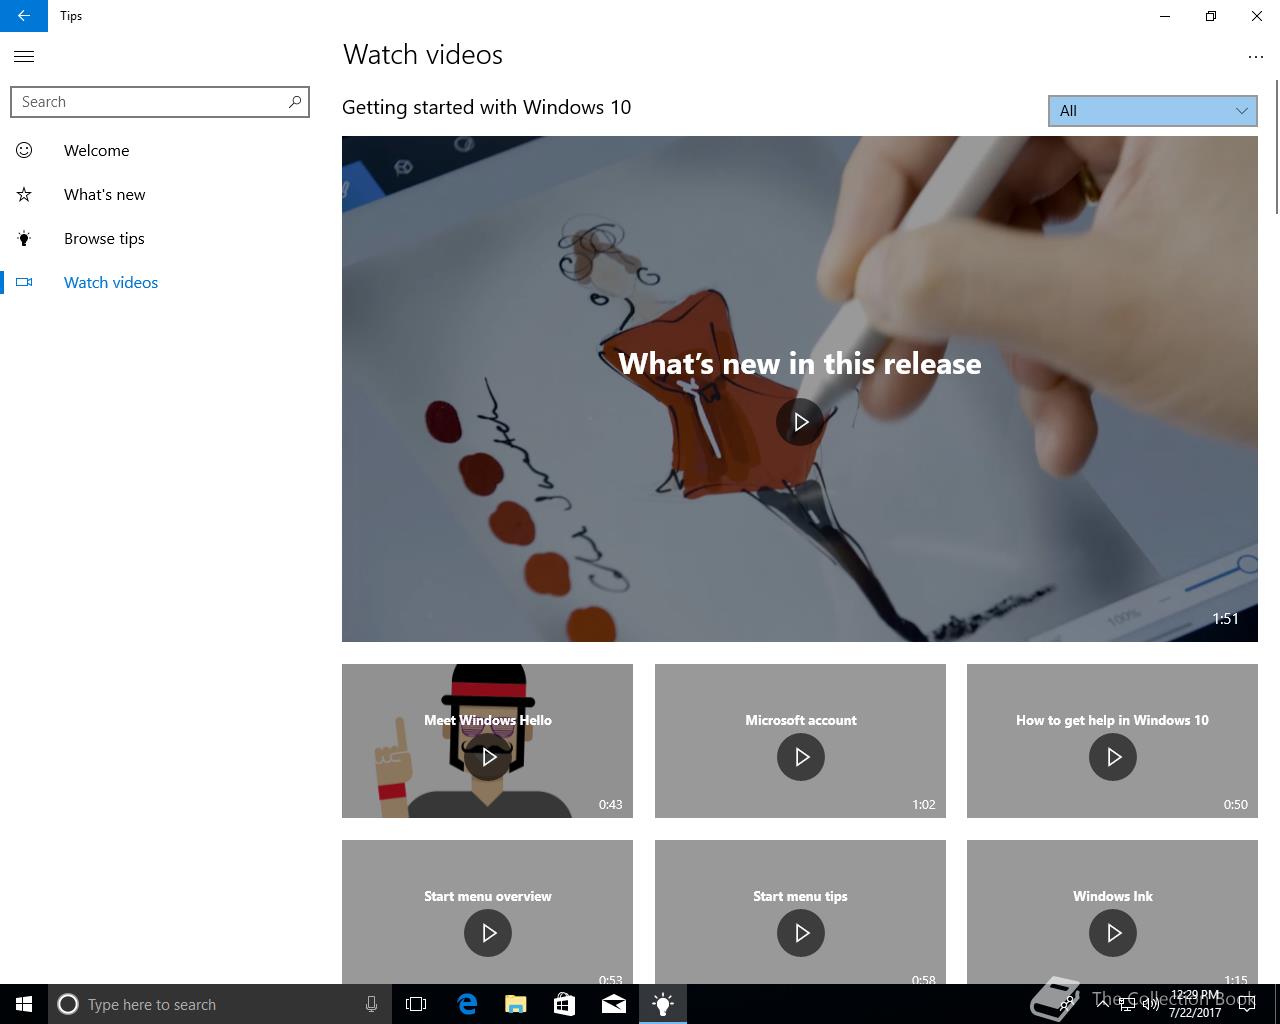Image resolution: width=1280 pixels, height=1024 pixels.
Task: Open File Explorer from taskbar
Action: click(516, 1004)
